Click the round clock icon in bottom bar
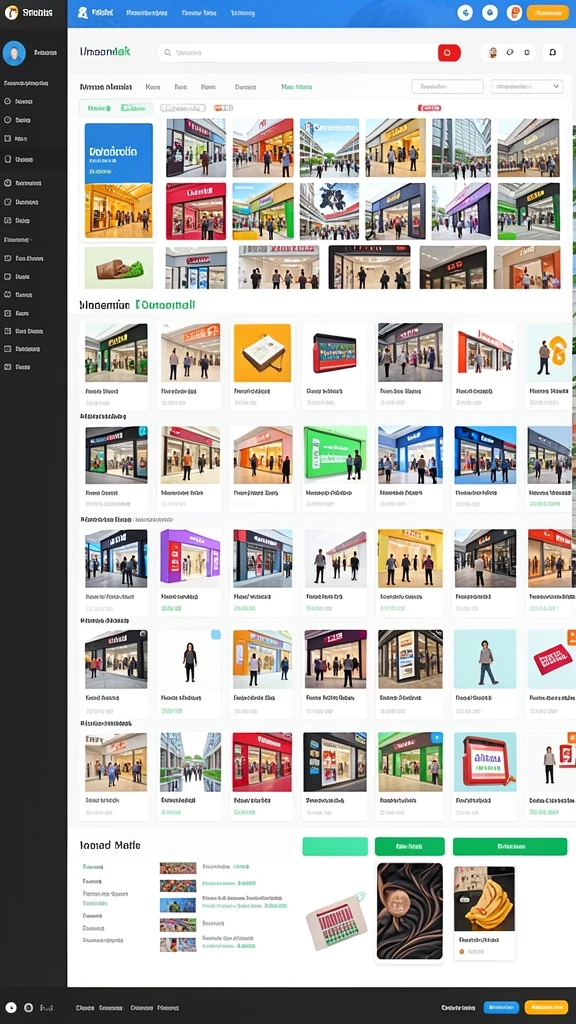 point(11,1008)
